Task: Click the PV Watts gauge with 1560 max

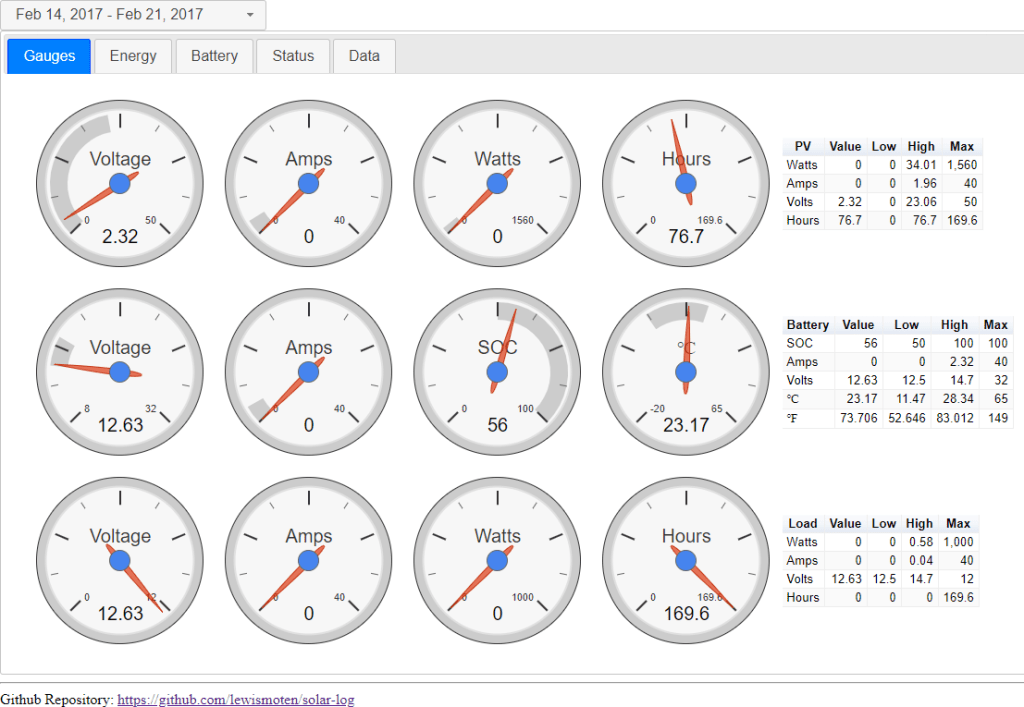Action: coord(497,183)
